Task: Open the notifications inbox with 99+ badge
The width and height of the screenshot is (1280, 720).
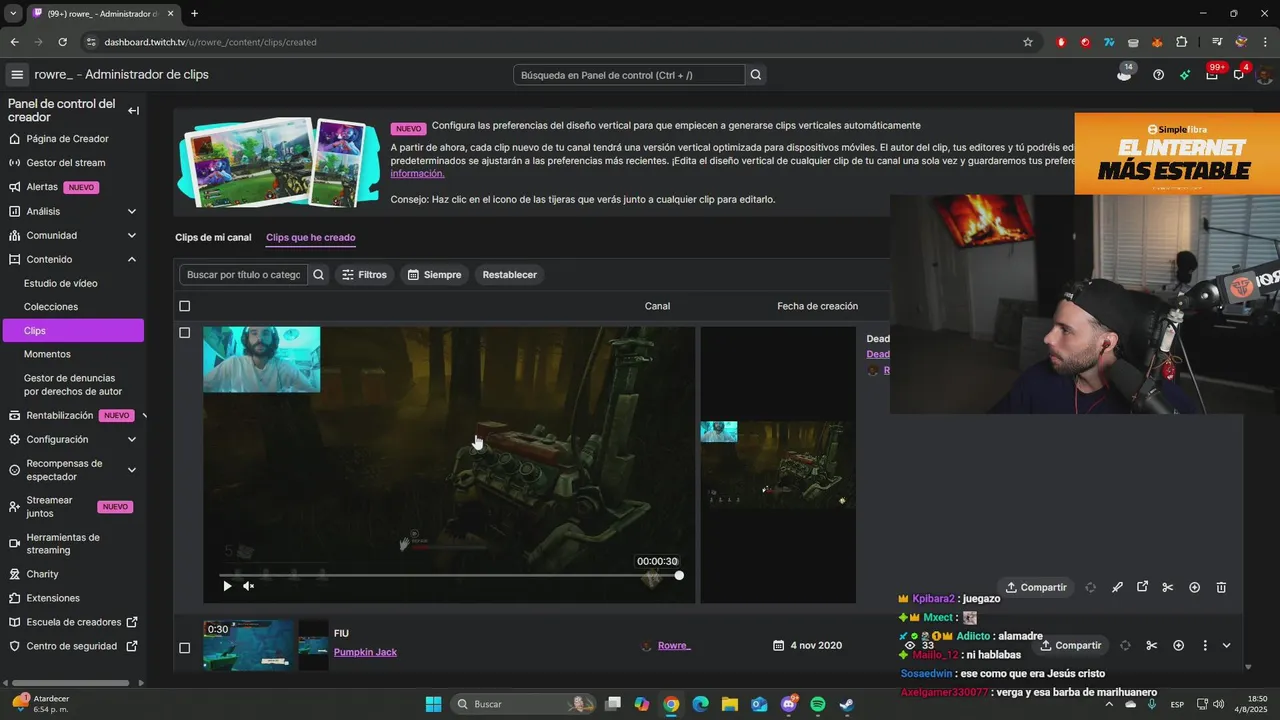Action: coord(1212,75)
